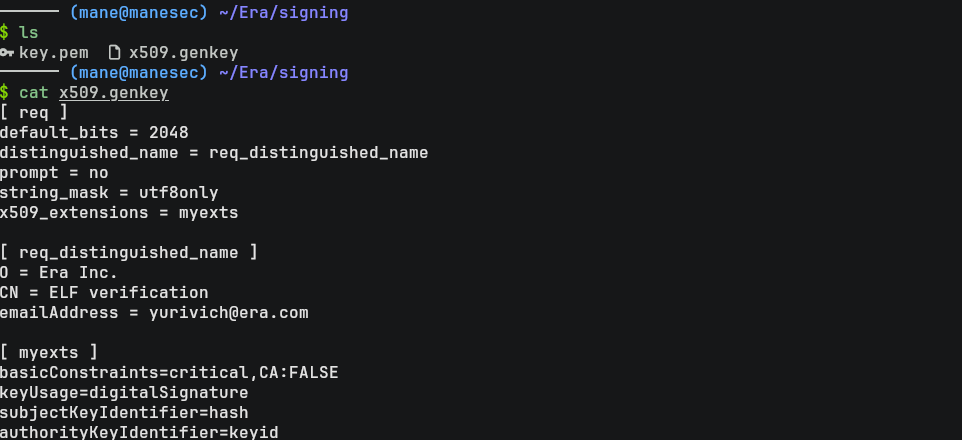Click the basicConstraints=critical,CA:FALSE line

point(169,372)
